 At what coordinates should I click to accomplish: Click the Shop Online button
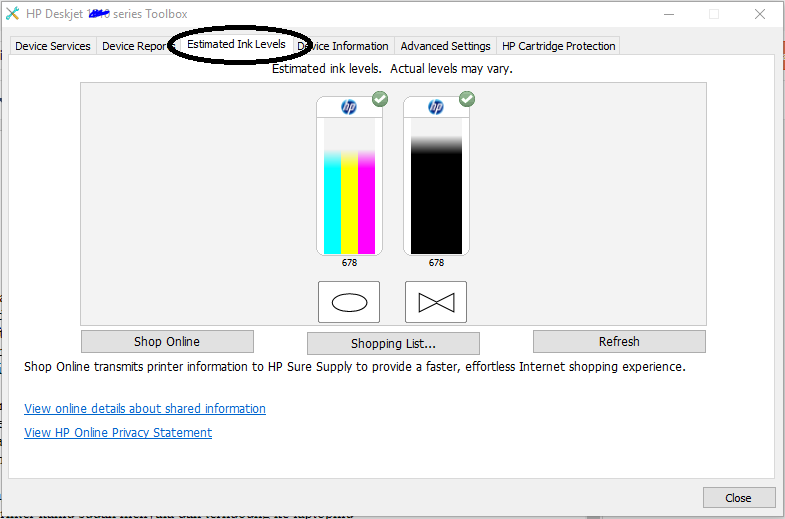tap(167, 341)
